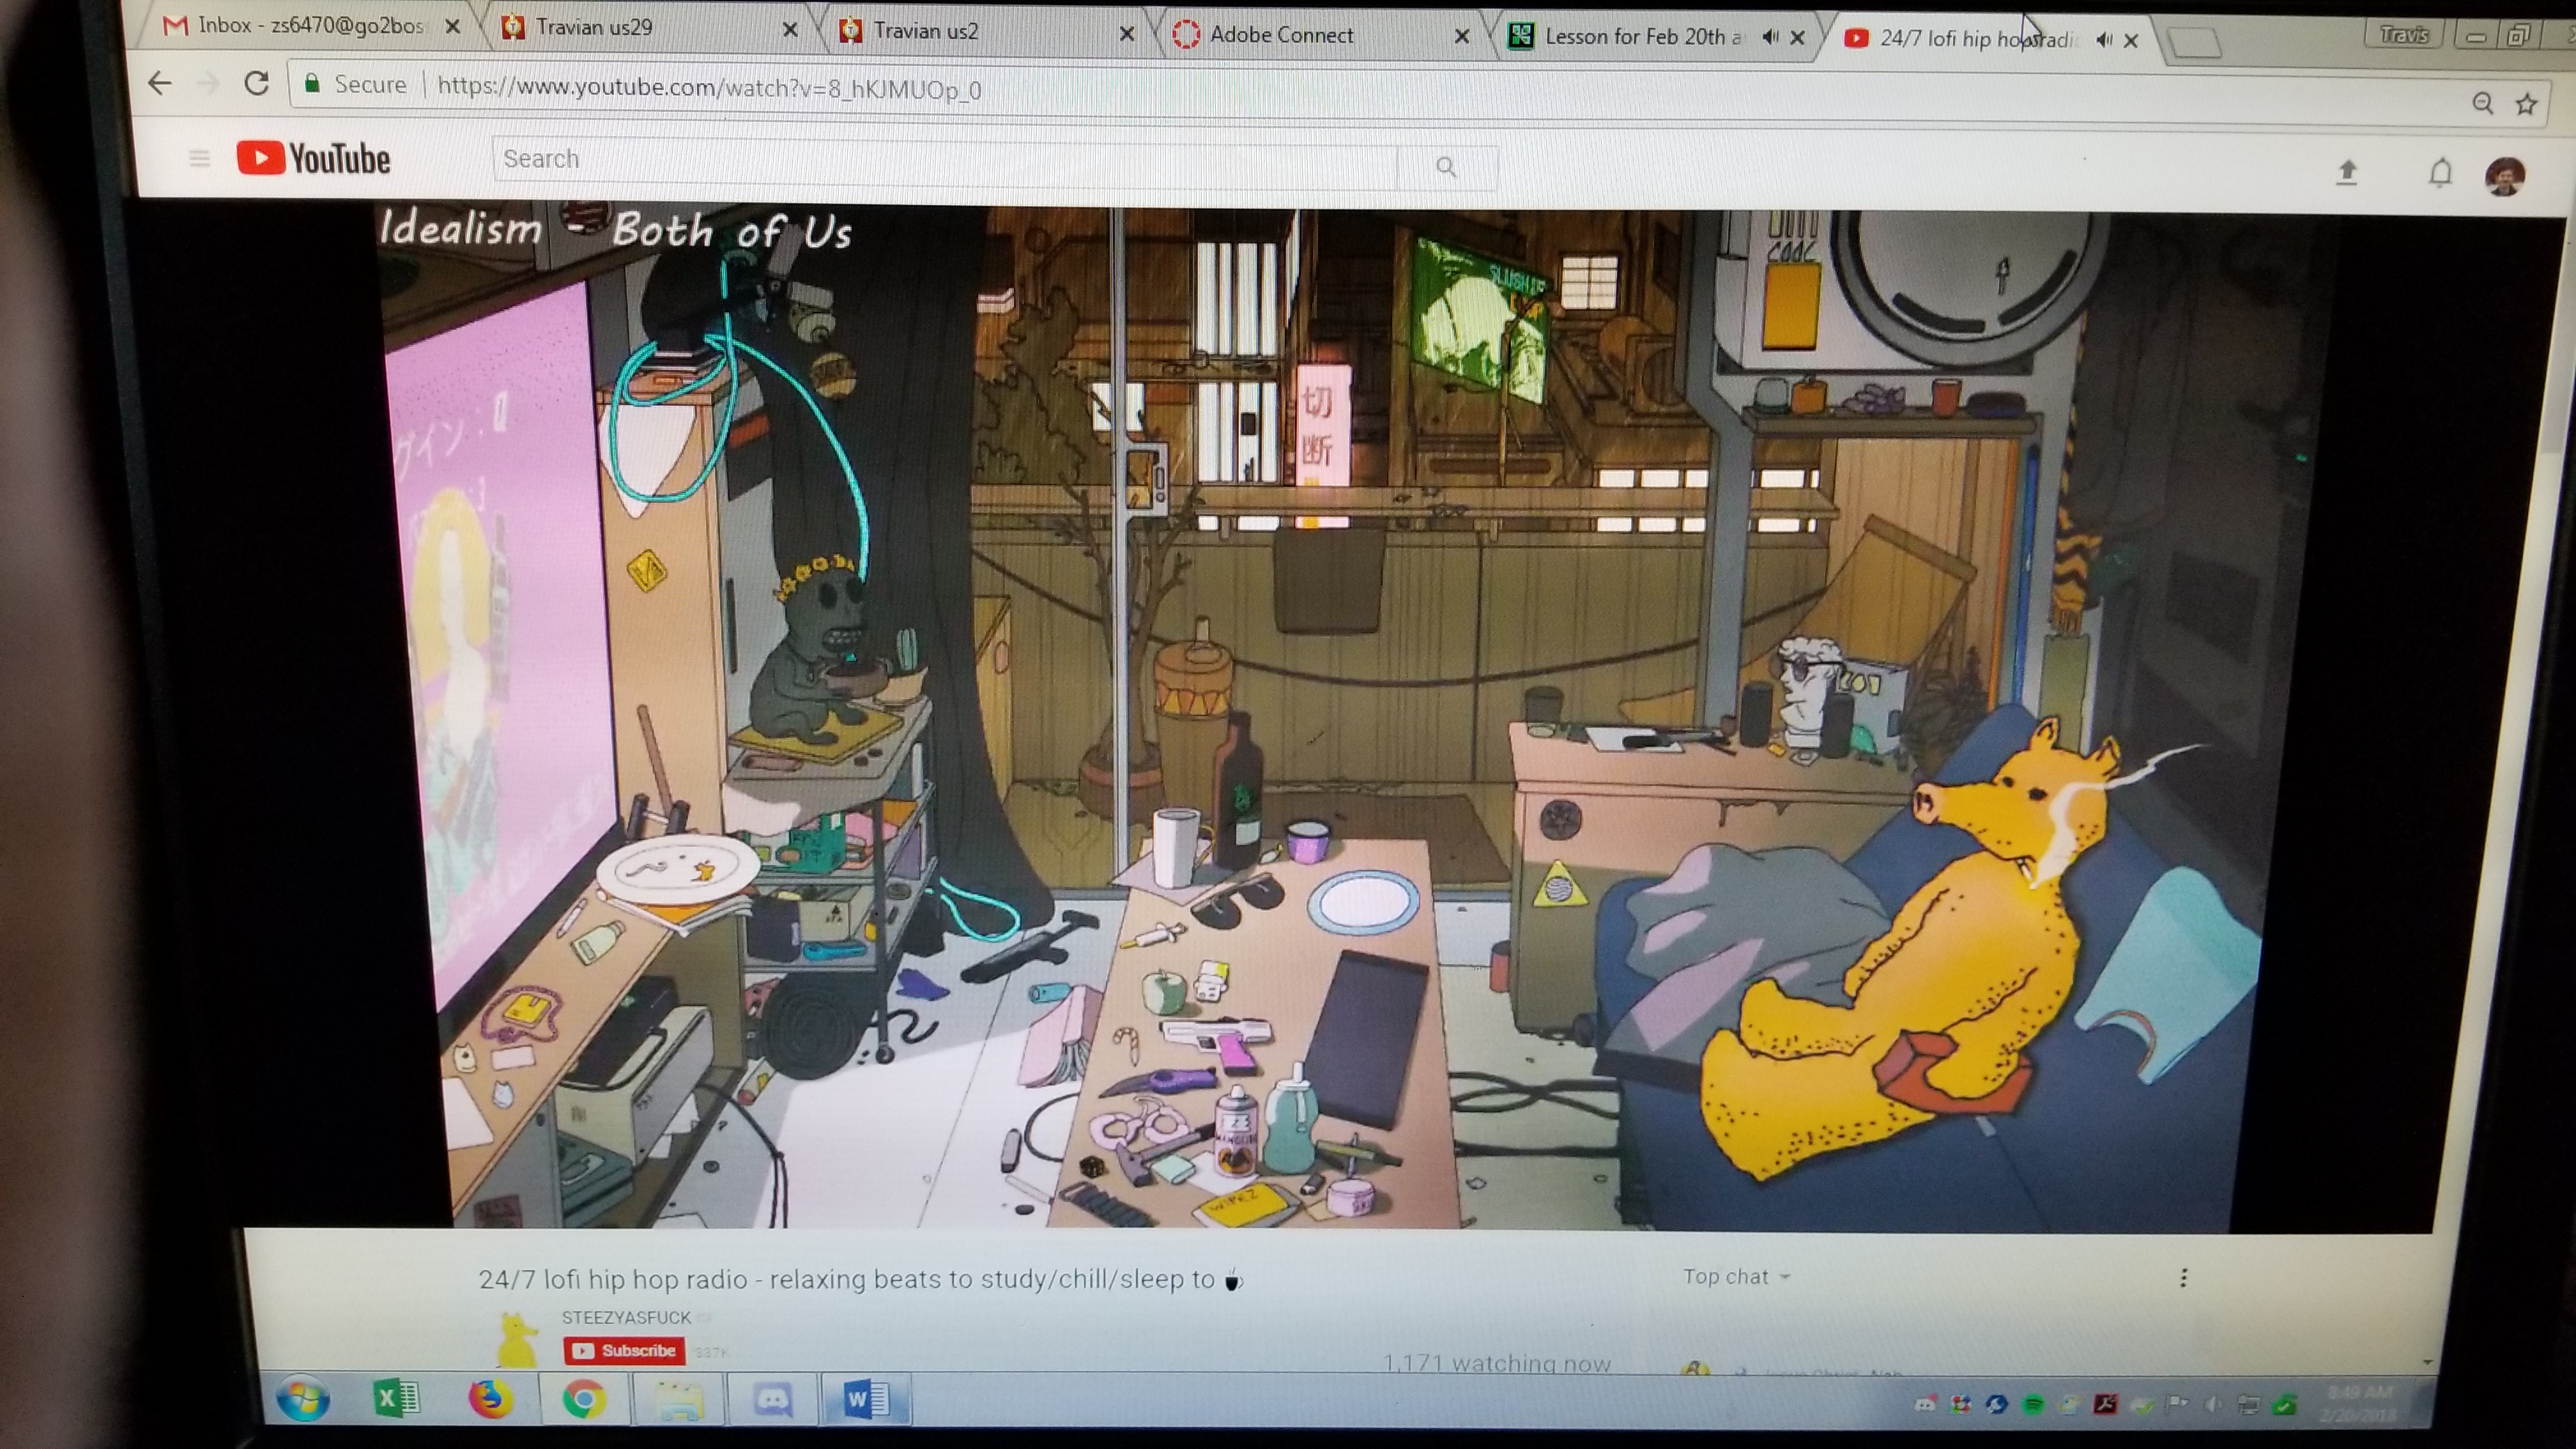Click the network tray icon
This screenshot has width=2576, height=1449.
point(2248,1404)
